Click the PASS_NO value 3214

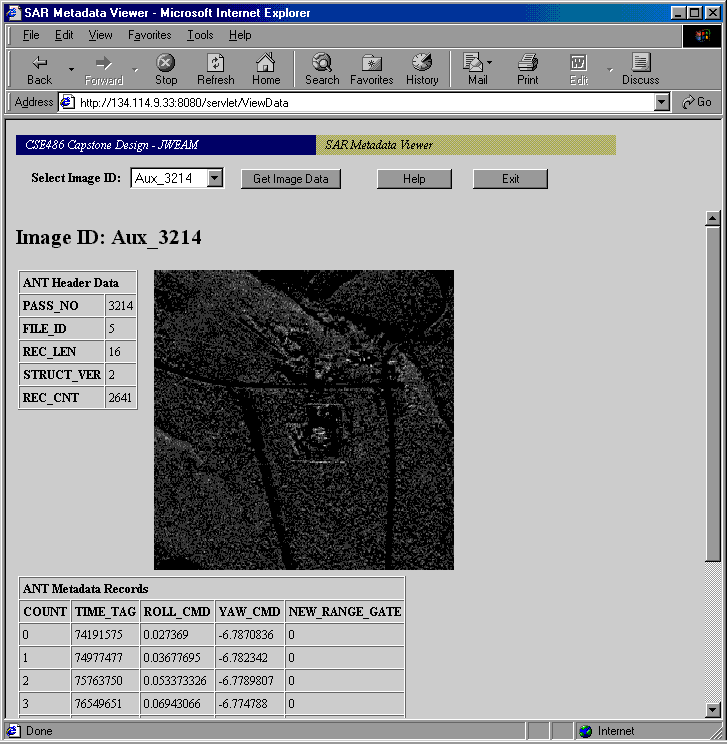(121, 306)
